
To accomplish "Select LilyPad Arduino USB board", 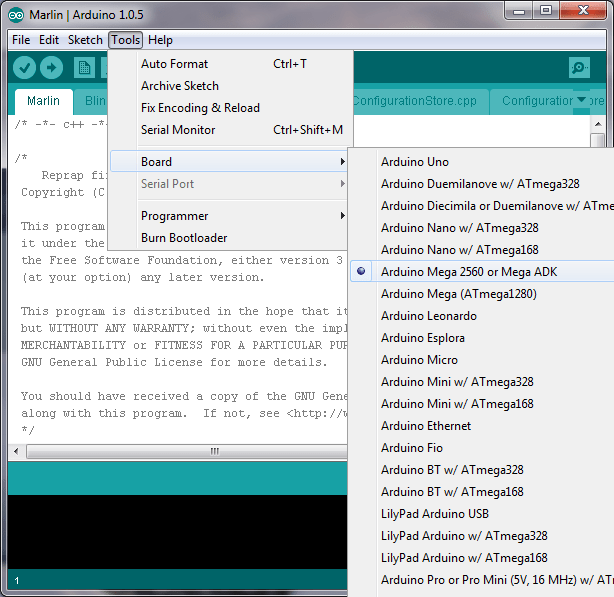I will 482,513.
